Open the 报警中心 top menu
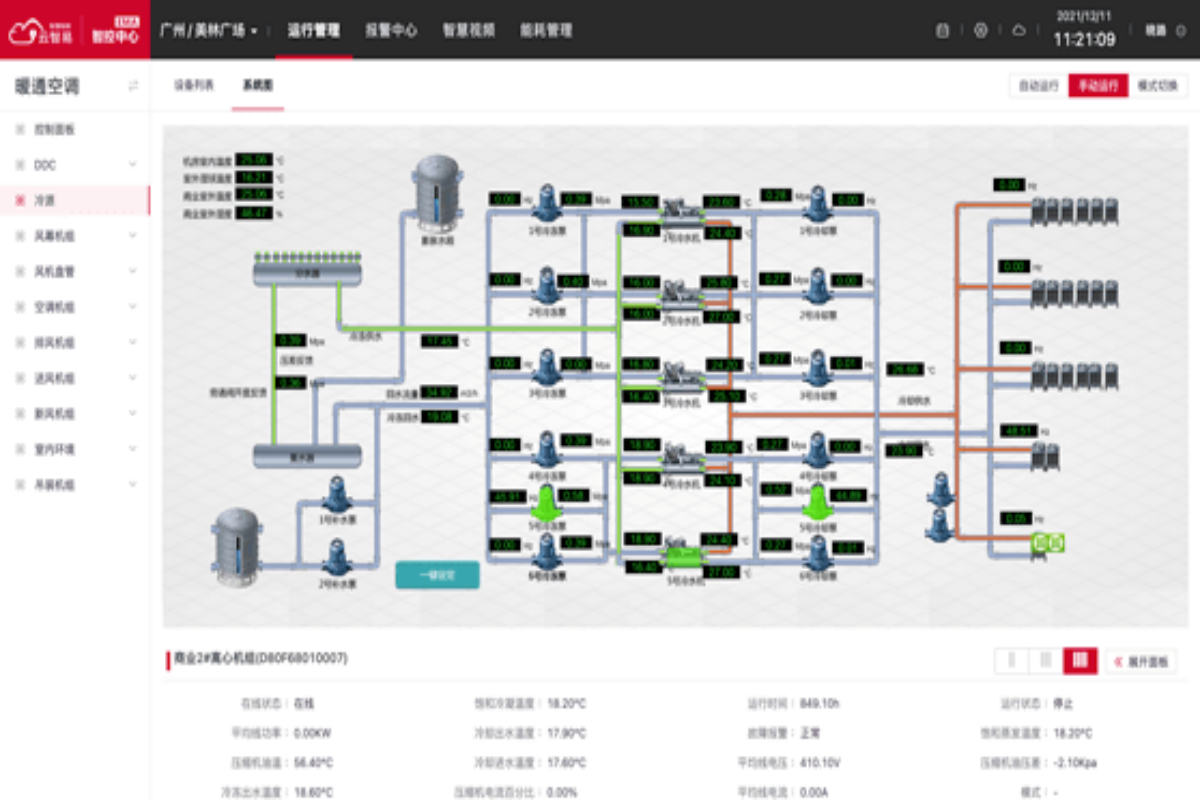The height and width of the screenshot is (800, 1200). pos(391,31)
